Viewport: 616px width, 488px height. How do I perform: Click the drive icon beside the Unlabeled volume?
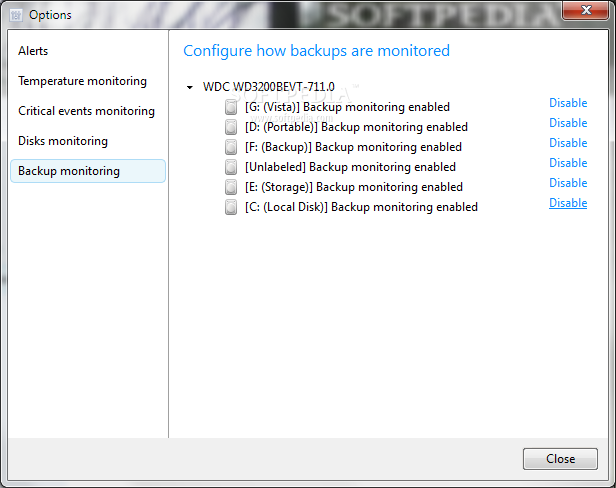pos(231,167)
